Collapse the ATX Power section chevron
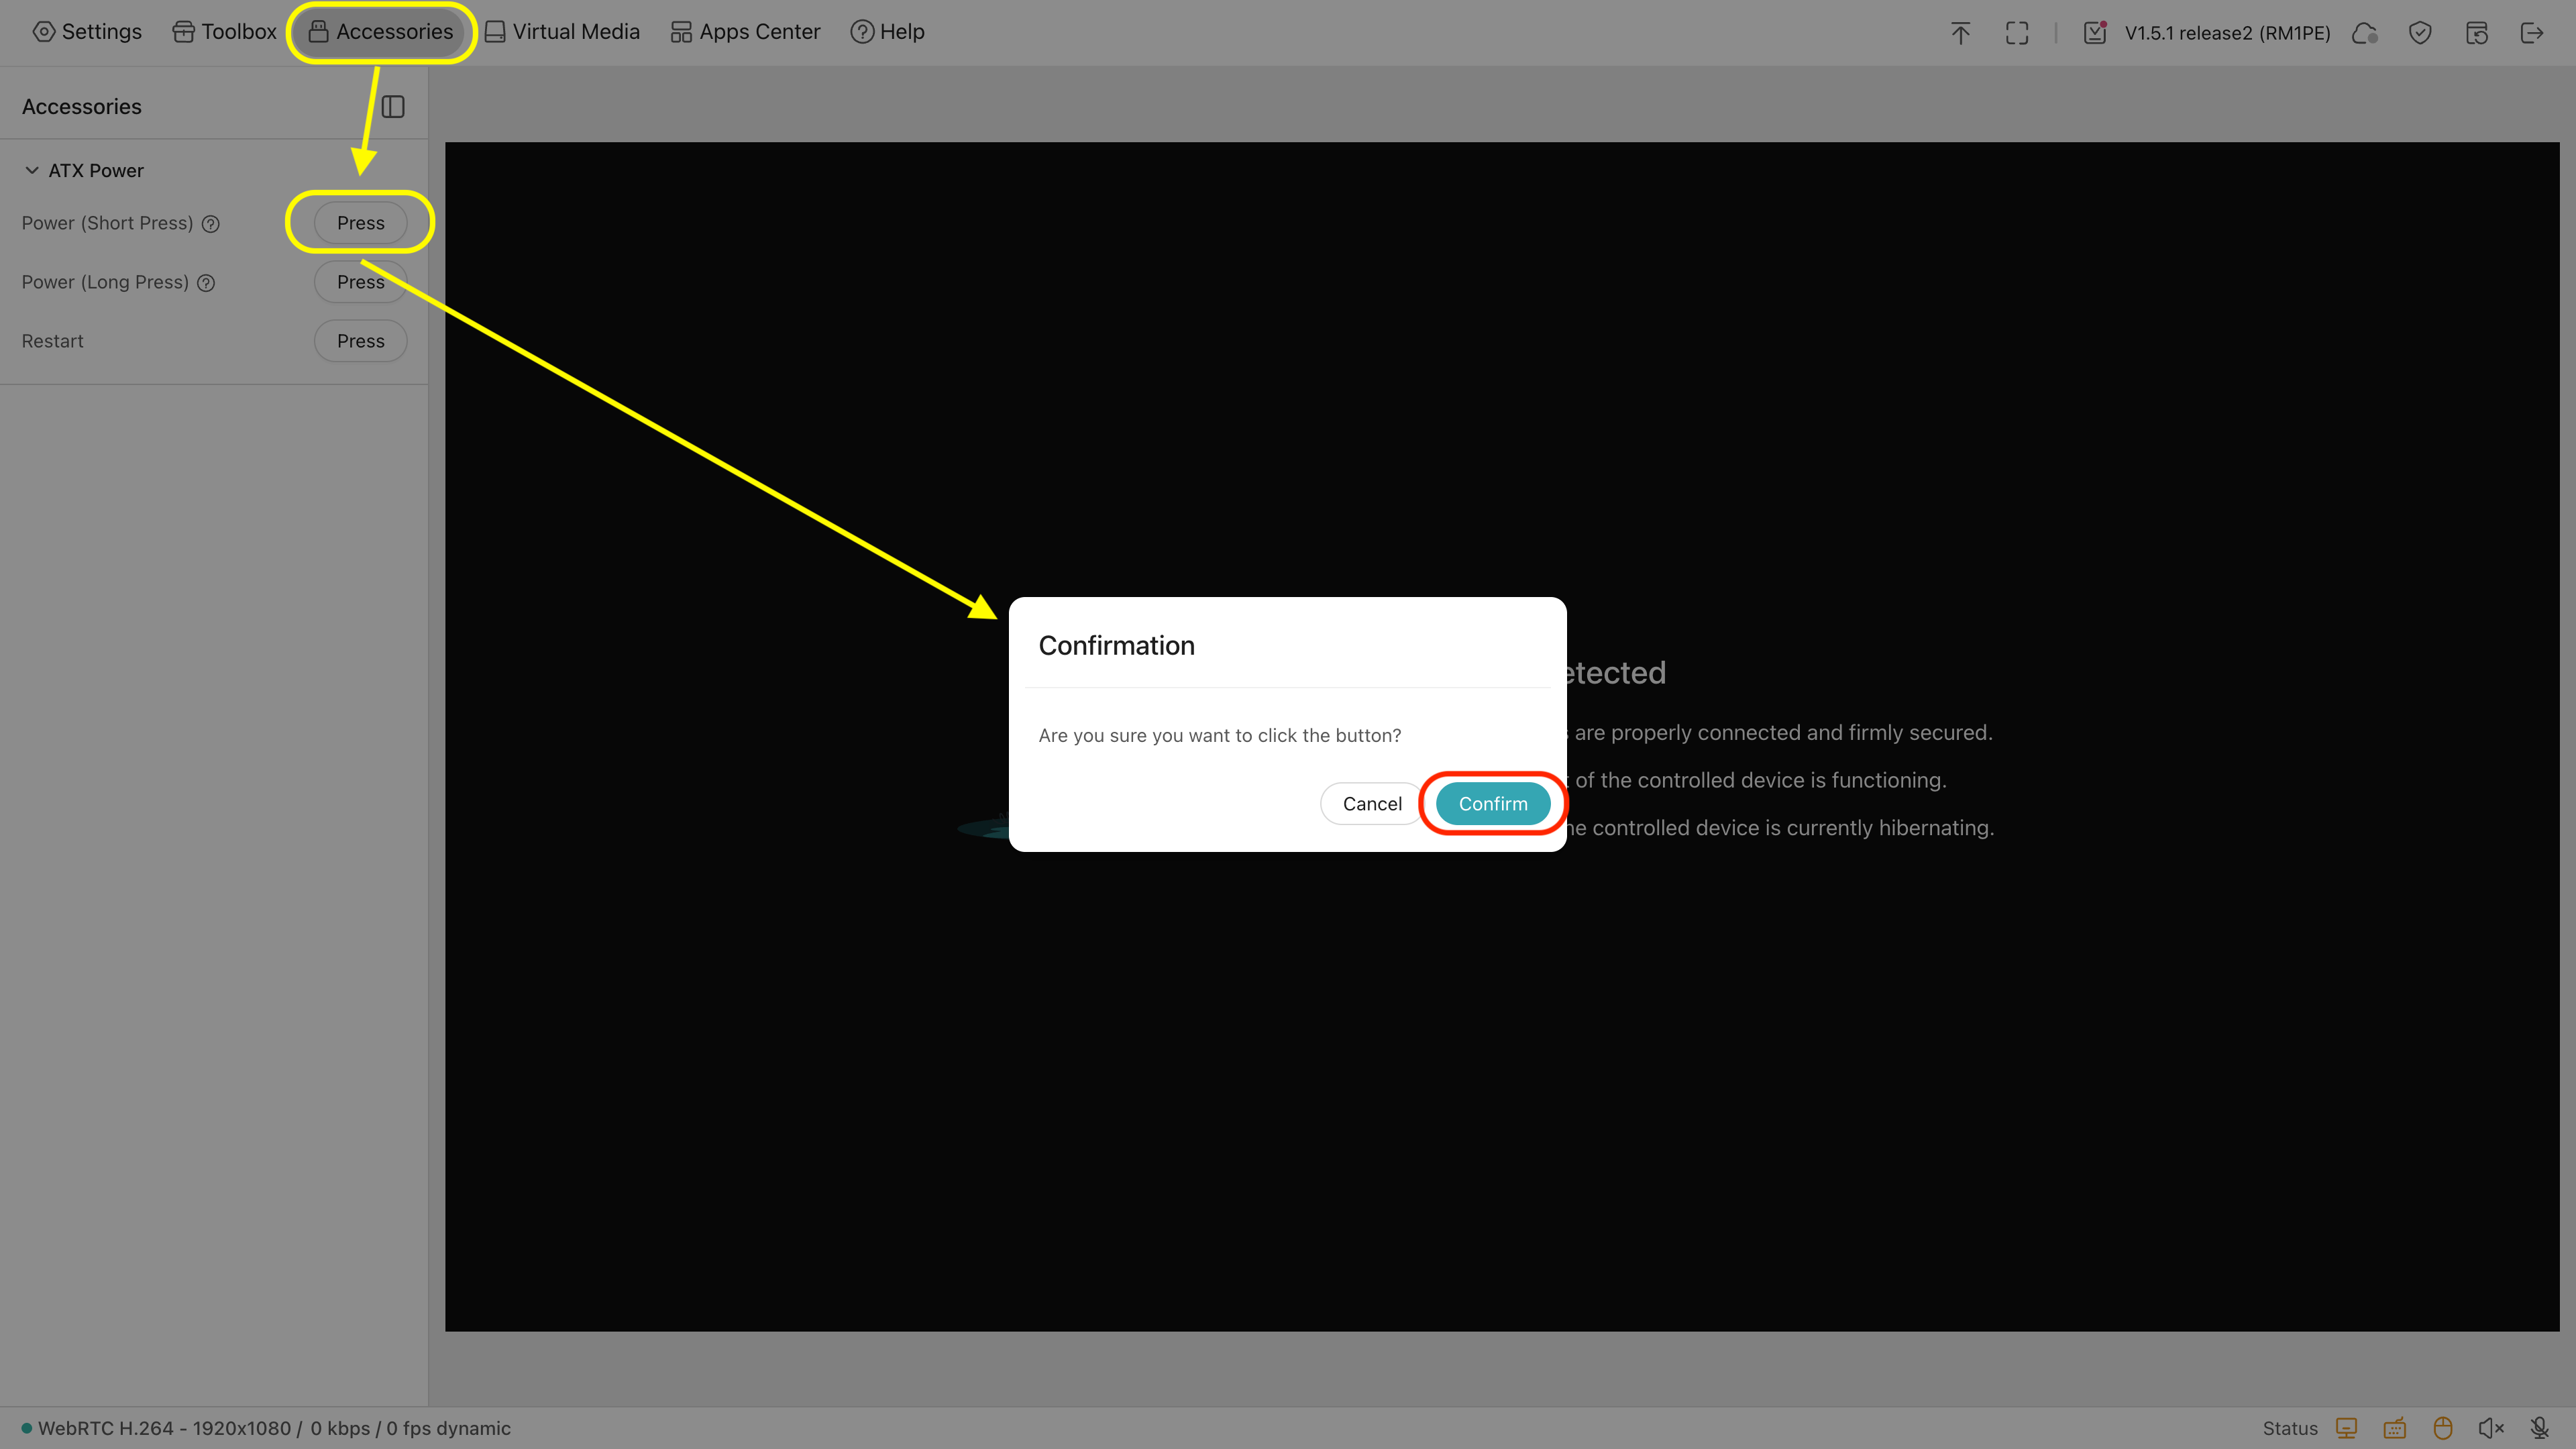 [x=32, y=170]
